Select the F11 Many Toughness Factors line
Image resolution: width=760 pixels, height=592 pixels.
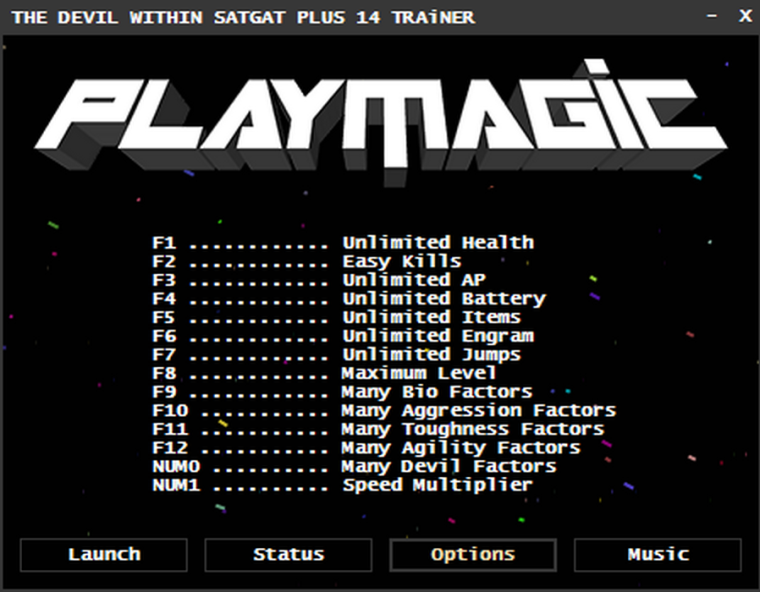click(379, 429)
